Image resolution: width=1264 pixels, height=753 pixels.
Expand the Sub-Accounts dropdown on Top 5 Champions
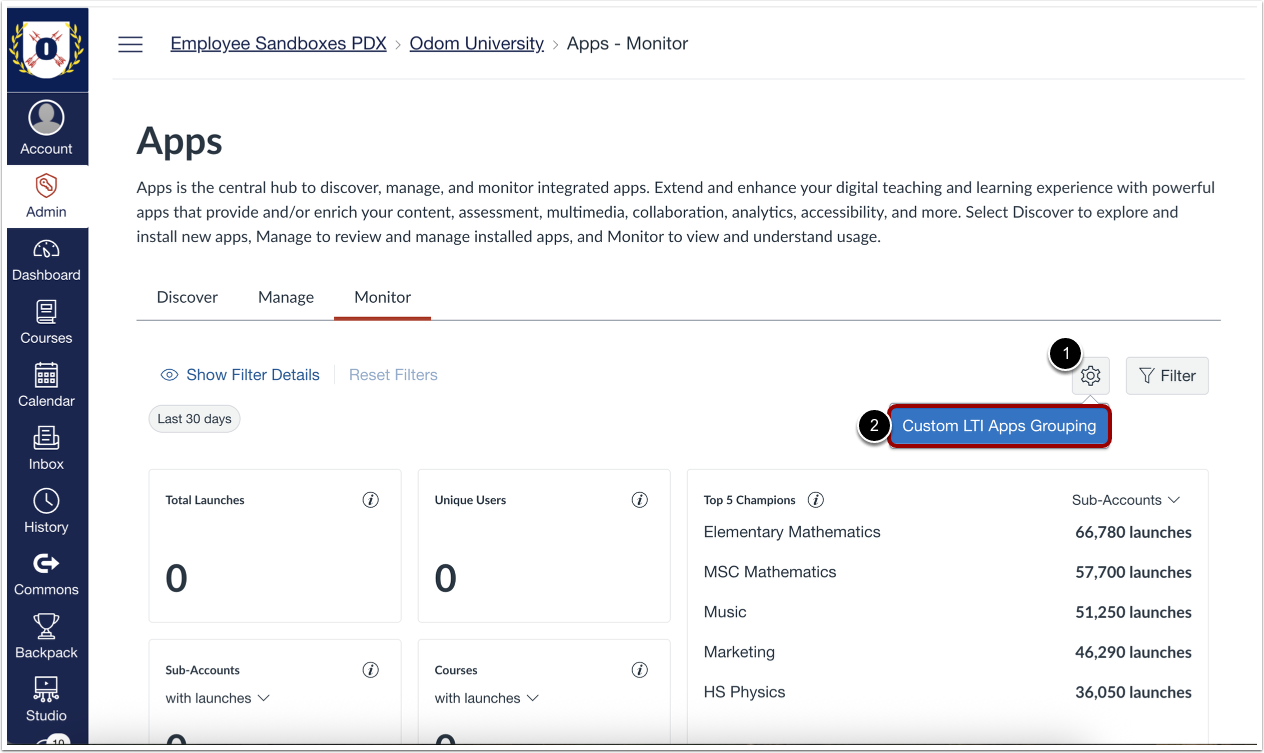[1126, 499]
